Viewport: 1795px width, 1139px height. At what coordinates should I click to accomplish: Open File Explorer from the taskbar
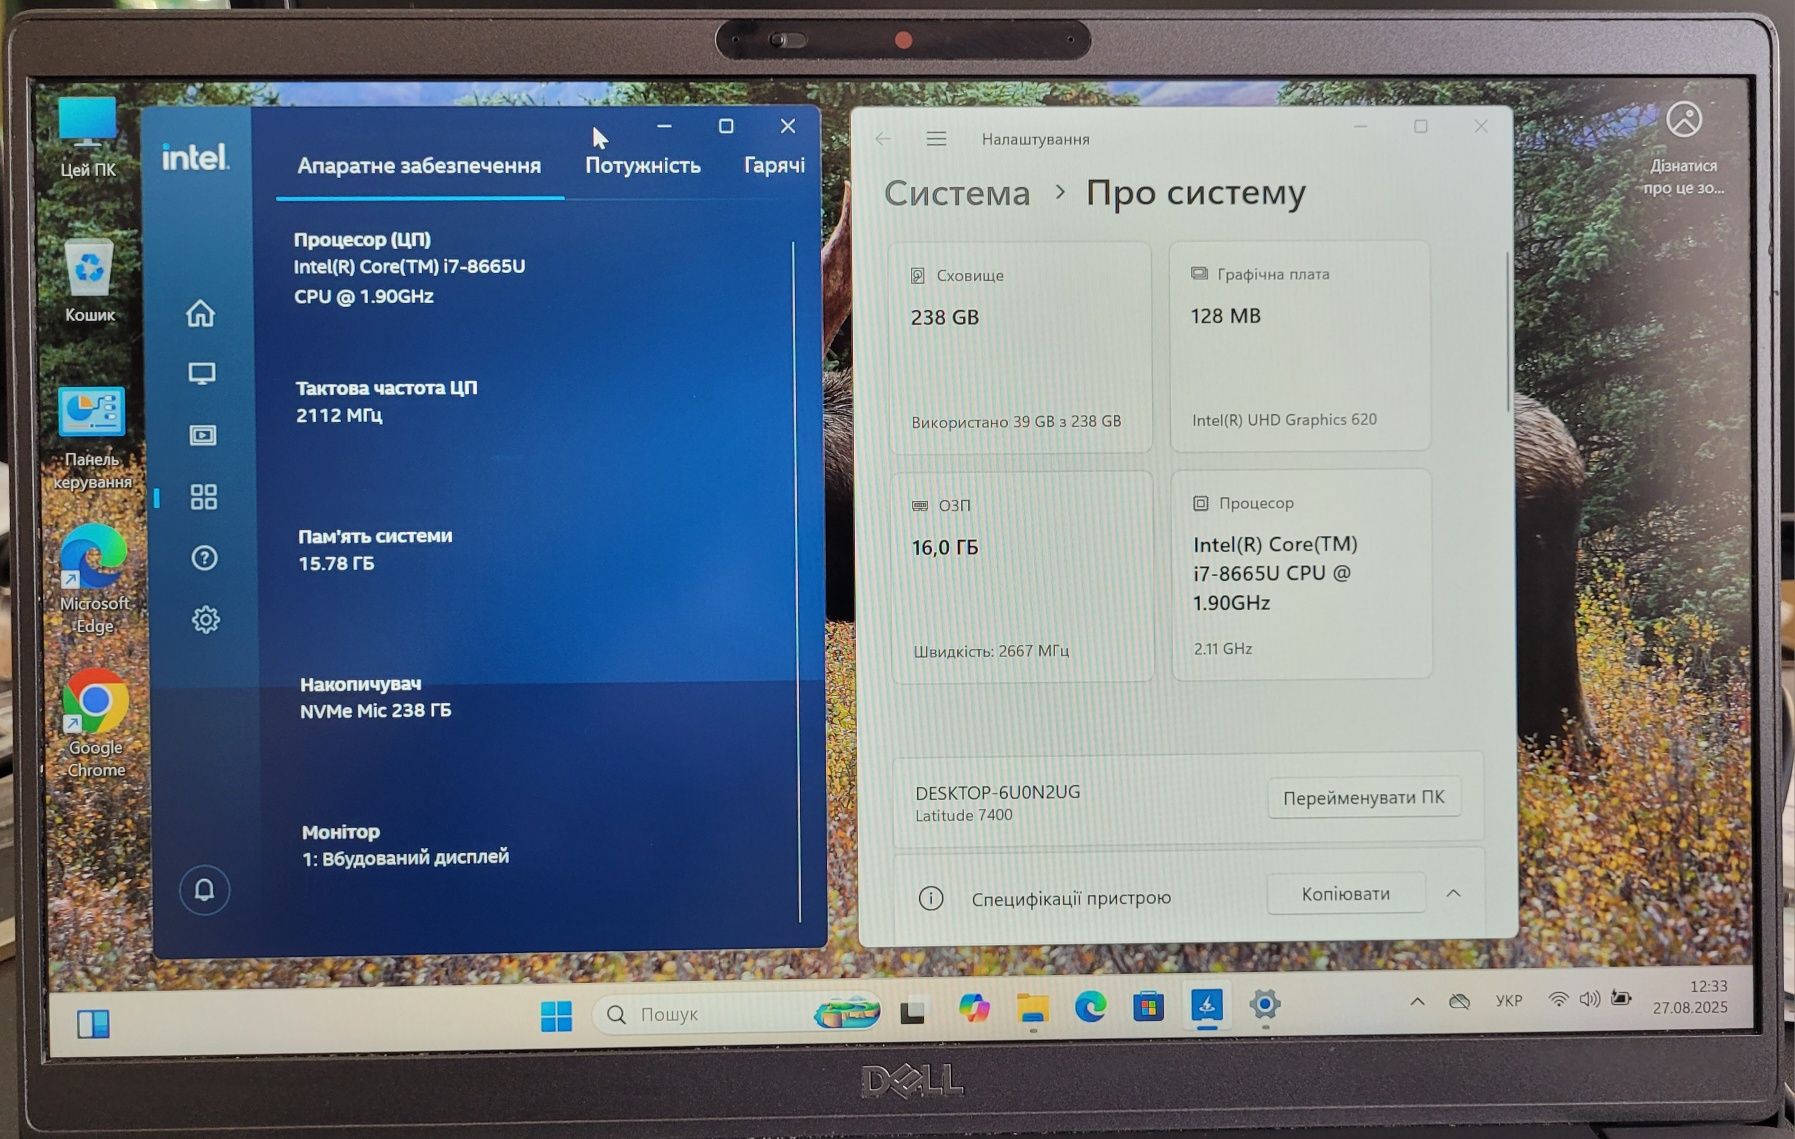pyautogui.click(x=1033, y=1008)
